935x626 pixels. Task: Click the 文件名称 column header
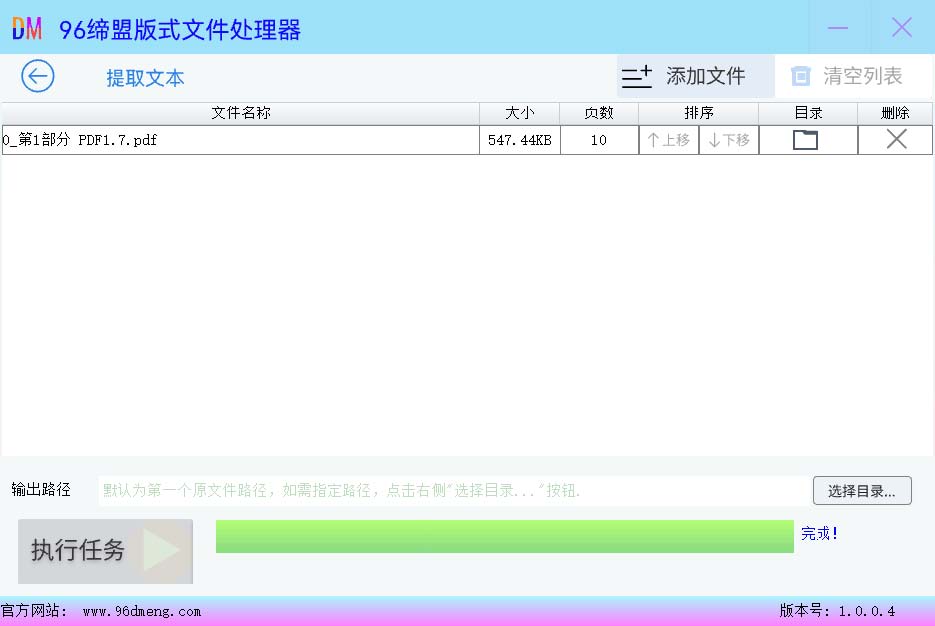click(240, 113)
